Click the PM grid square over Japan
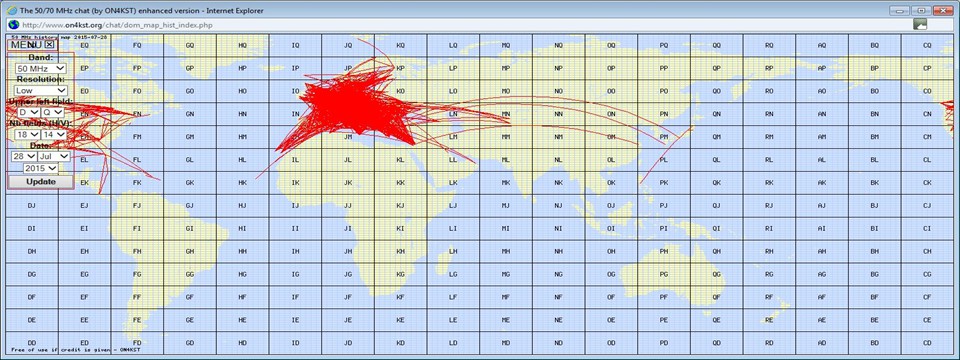960x360 pixels. [664, 137]
